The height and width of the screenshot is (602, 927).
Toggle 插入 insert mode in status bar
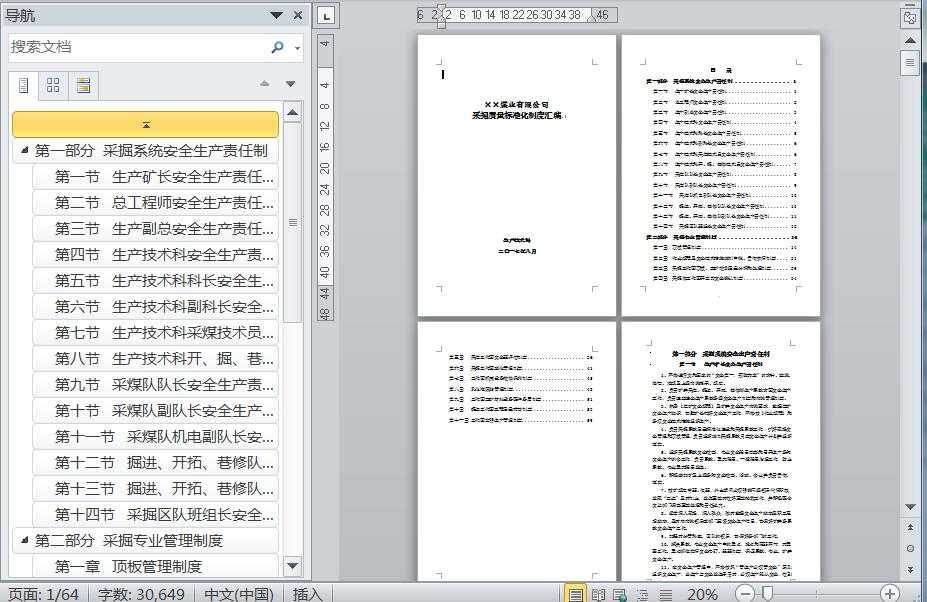point(308,594)
